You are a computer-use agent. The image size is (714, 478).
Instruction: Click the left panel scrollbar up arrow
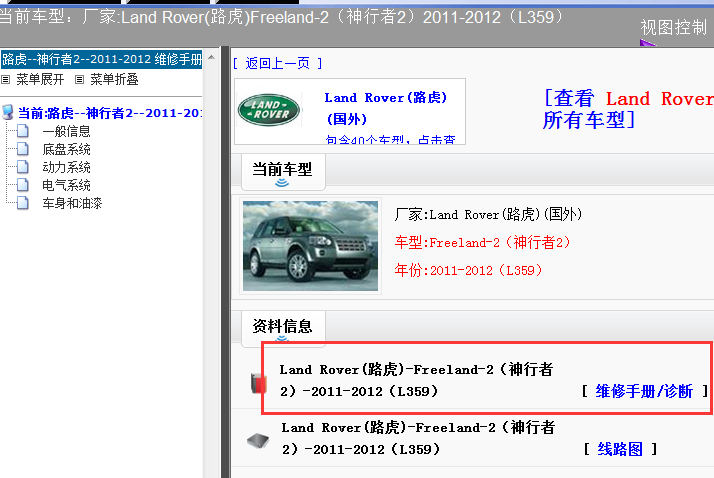211,57
